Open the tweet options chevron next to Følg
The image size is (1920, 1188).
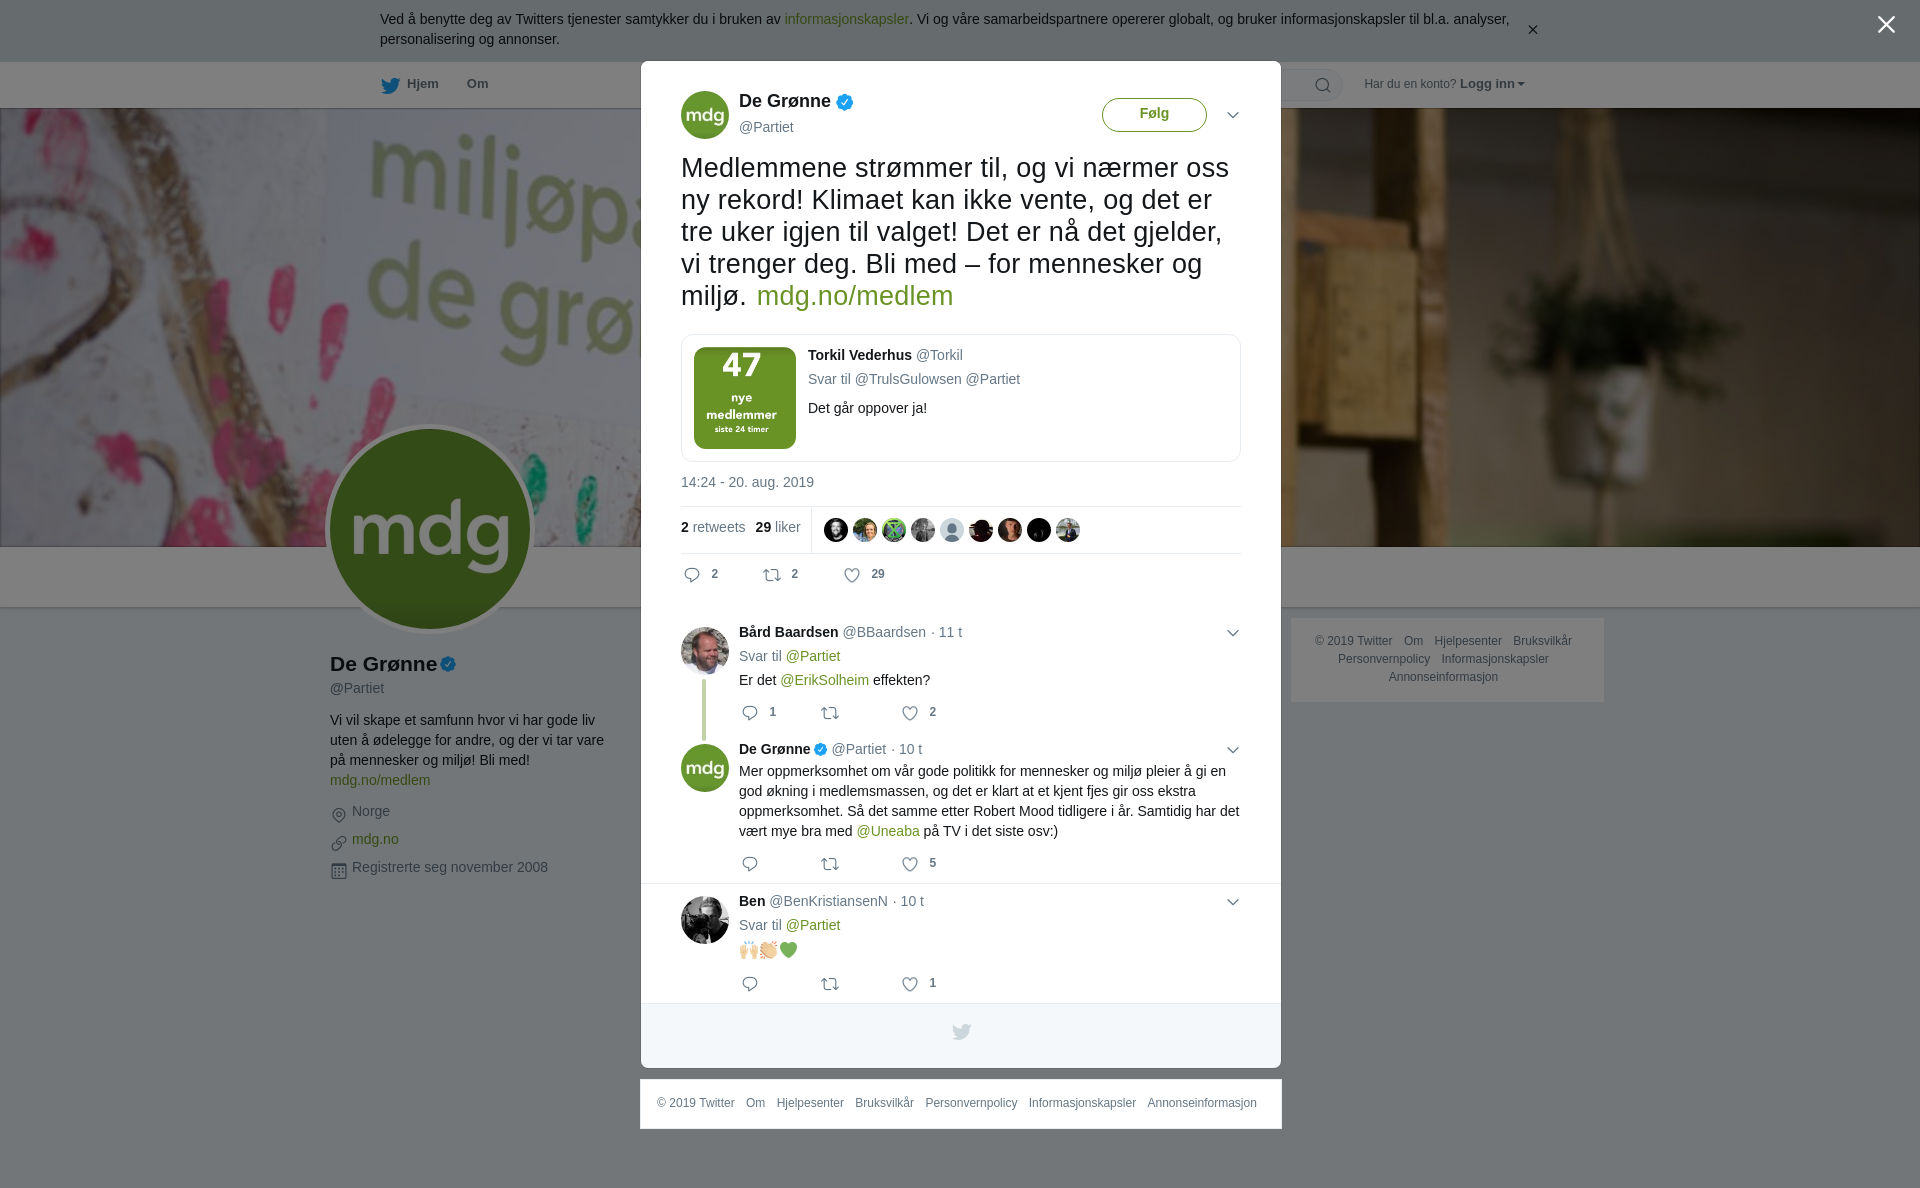point(1233,115)
